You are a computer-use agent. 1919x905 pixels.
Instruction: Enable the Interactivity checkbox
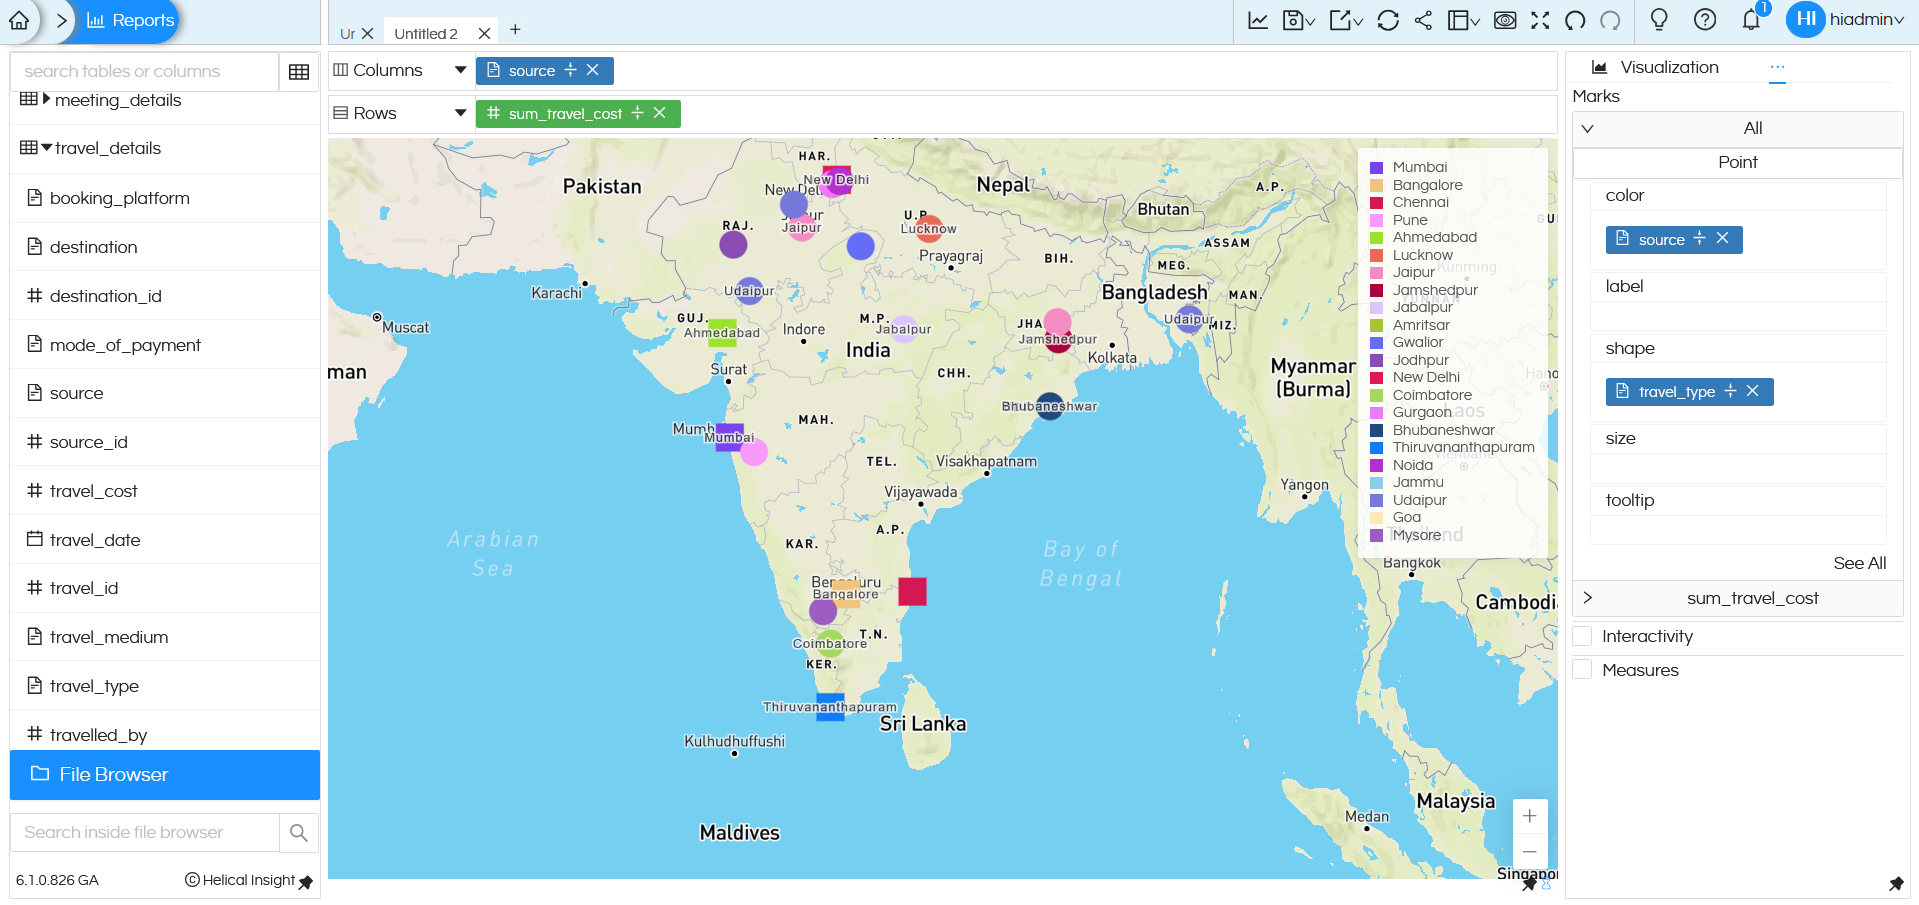[x=1582, y=636]
